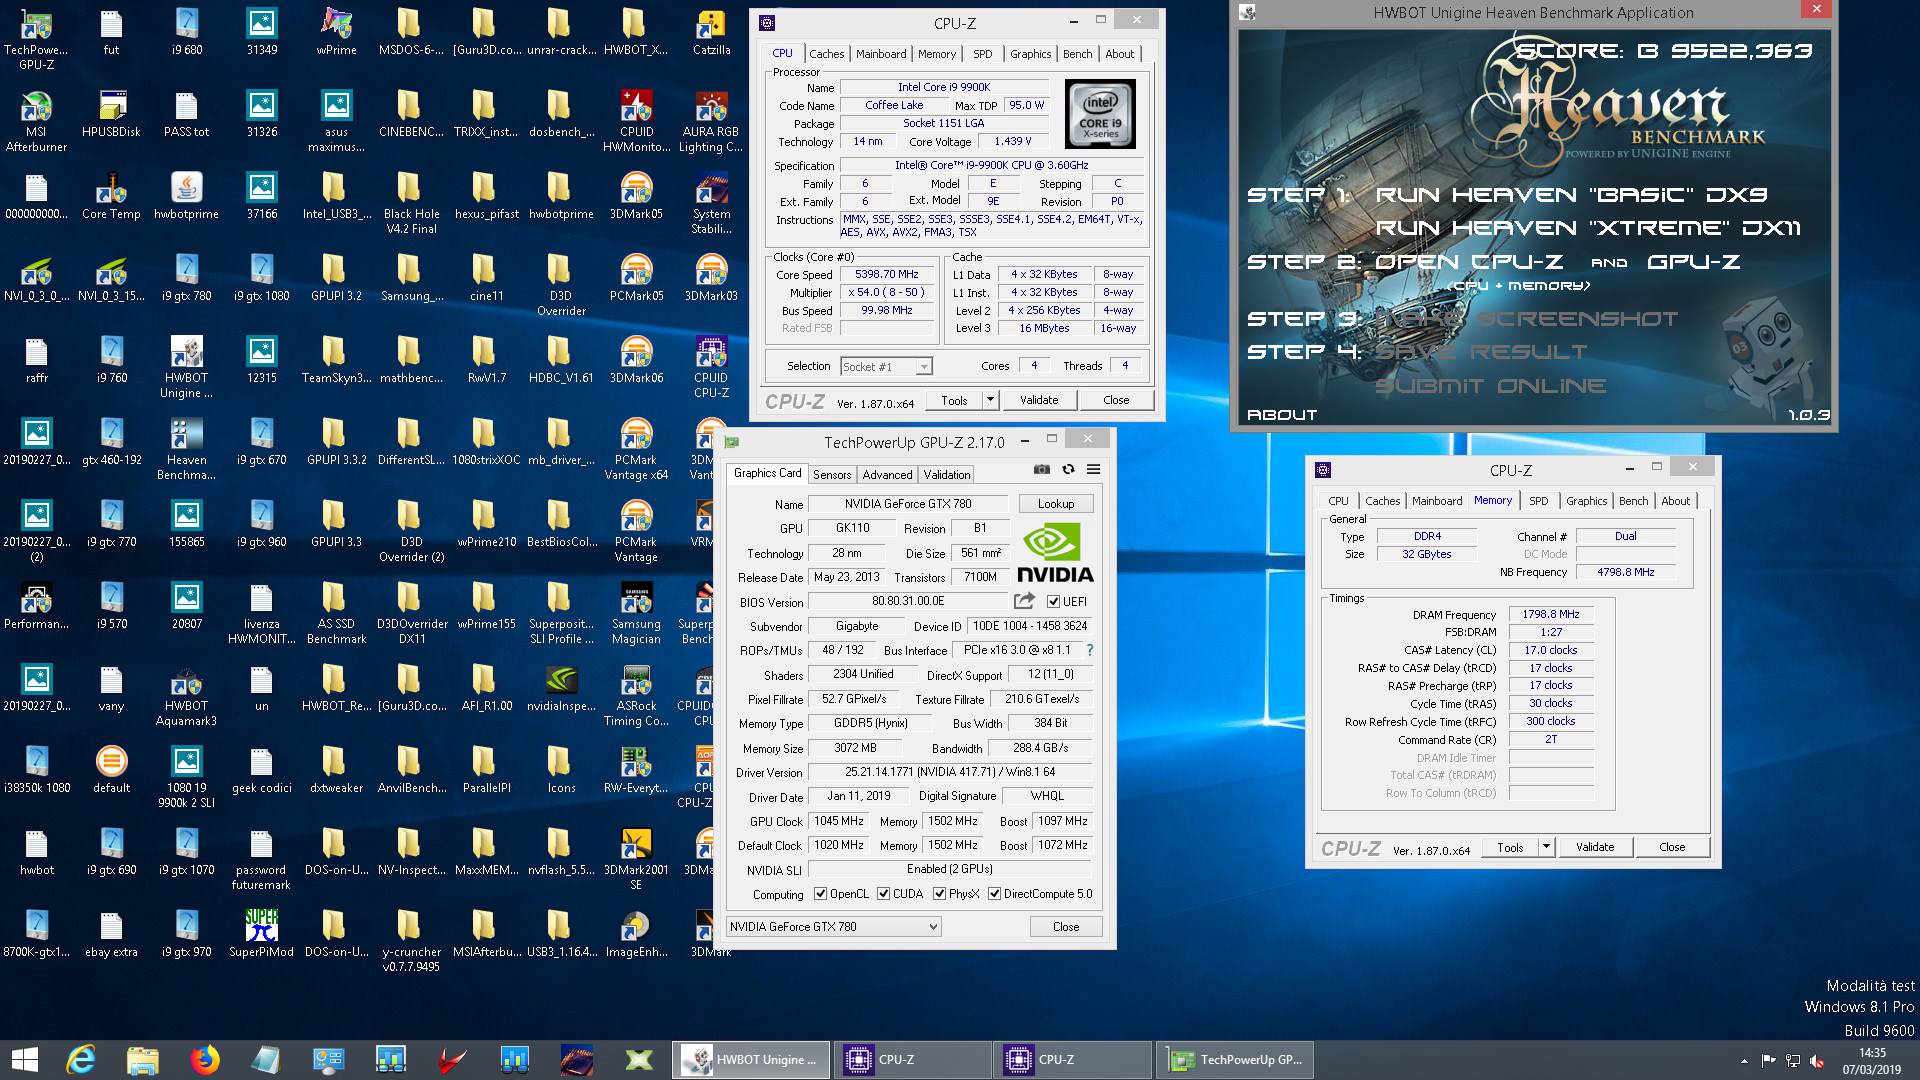Click the DRAM Frequency value in CPU-Z Memory
Screen dimensions: 1920x1080
[1550, 614]
